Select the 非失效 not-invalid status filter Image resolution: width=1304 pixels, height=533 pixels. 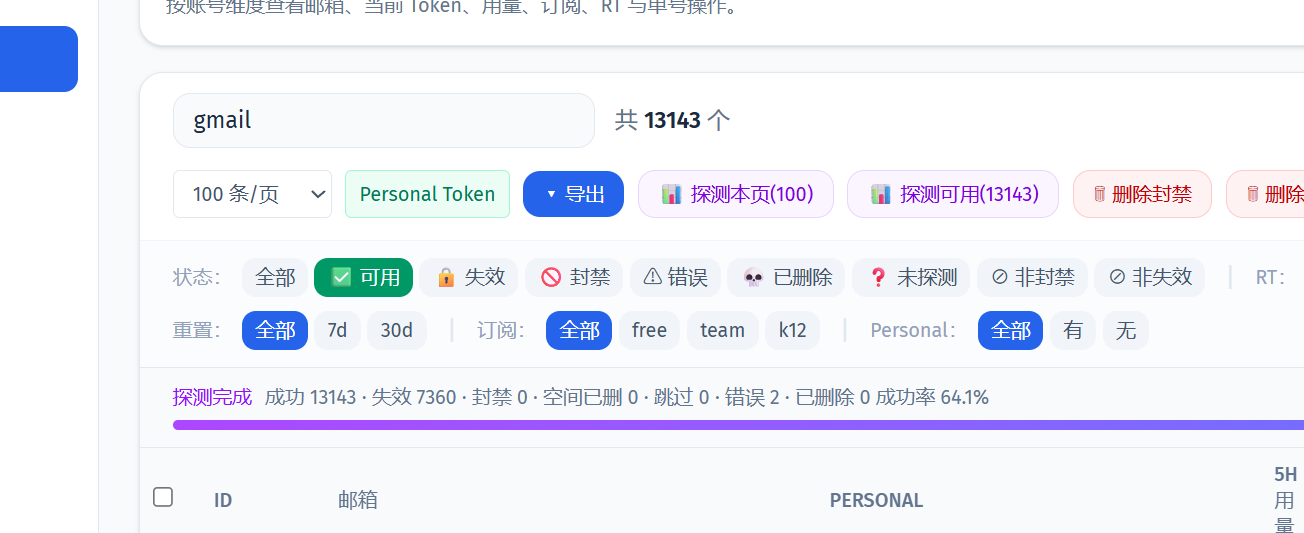coord(1150,277)
